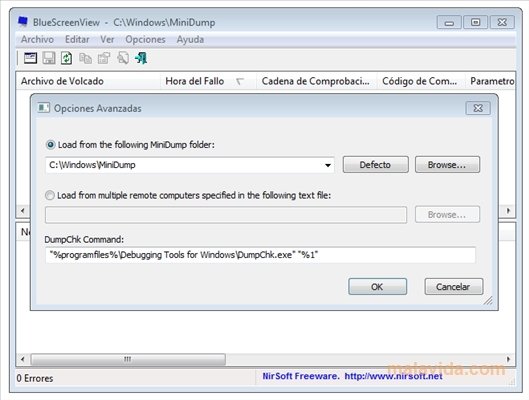Click the Copy selected items toolbar icon
Viewport: 529px width, 400px height.
(x=85, y=58)
